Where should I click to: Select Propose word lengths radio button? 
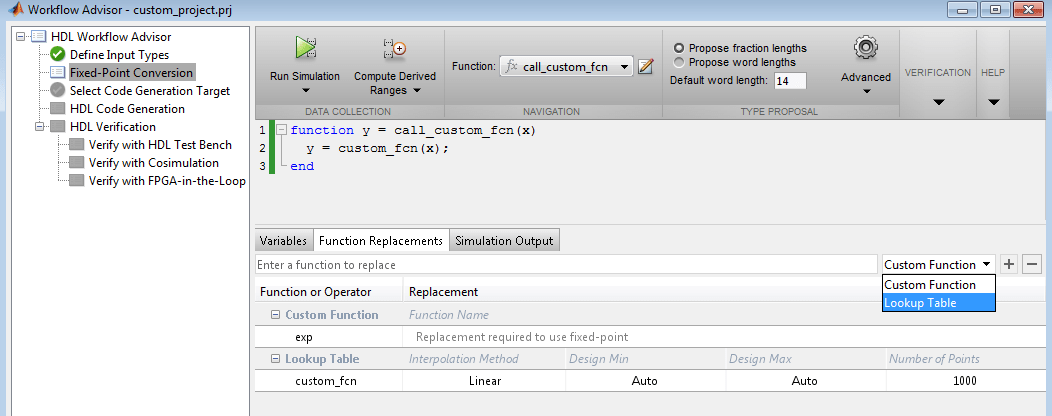click(x=680, y=62)
